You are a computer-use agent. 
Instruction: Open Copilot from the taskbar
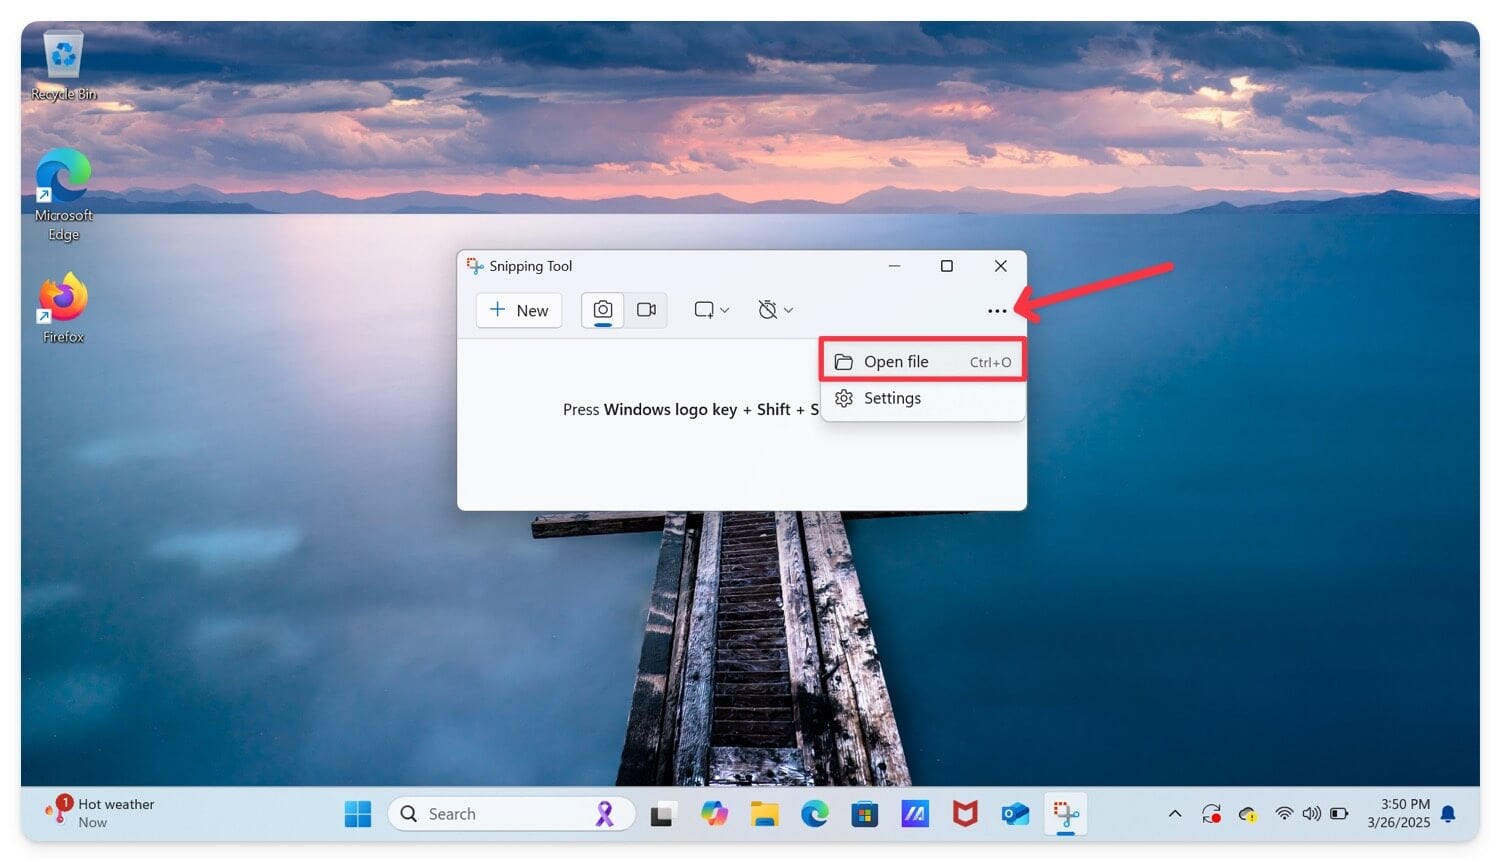click(714, 814)
